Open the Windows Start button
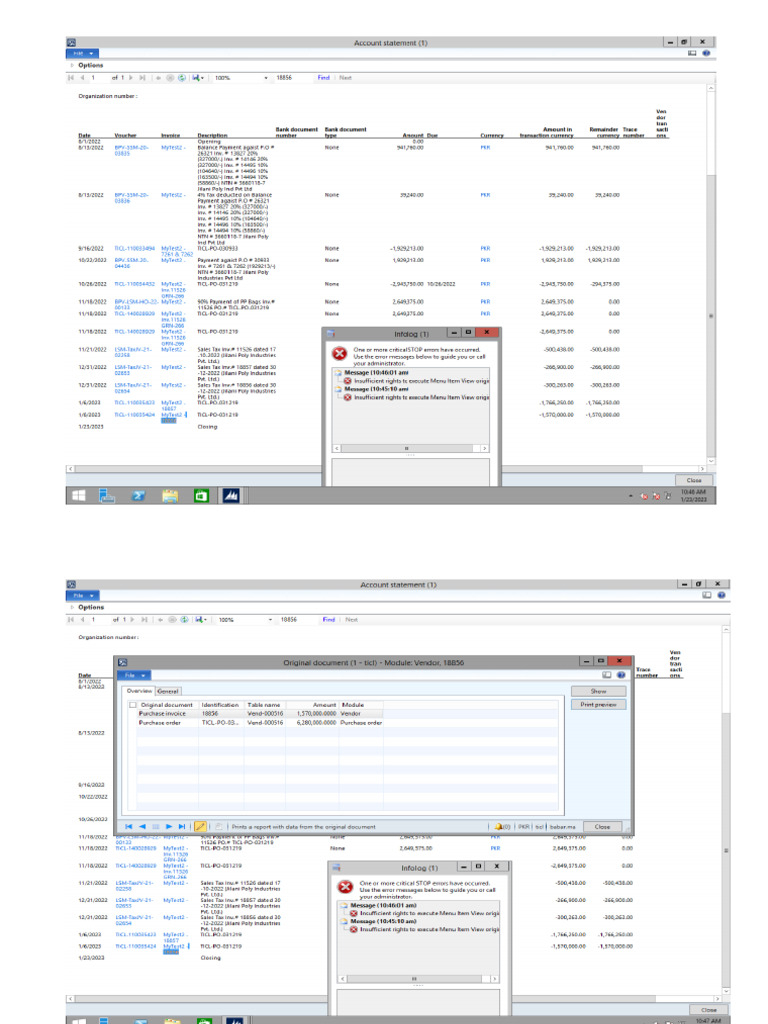Image resolution: width=768 pixels, height=1024 pixels. 78,496
